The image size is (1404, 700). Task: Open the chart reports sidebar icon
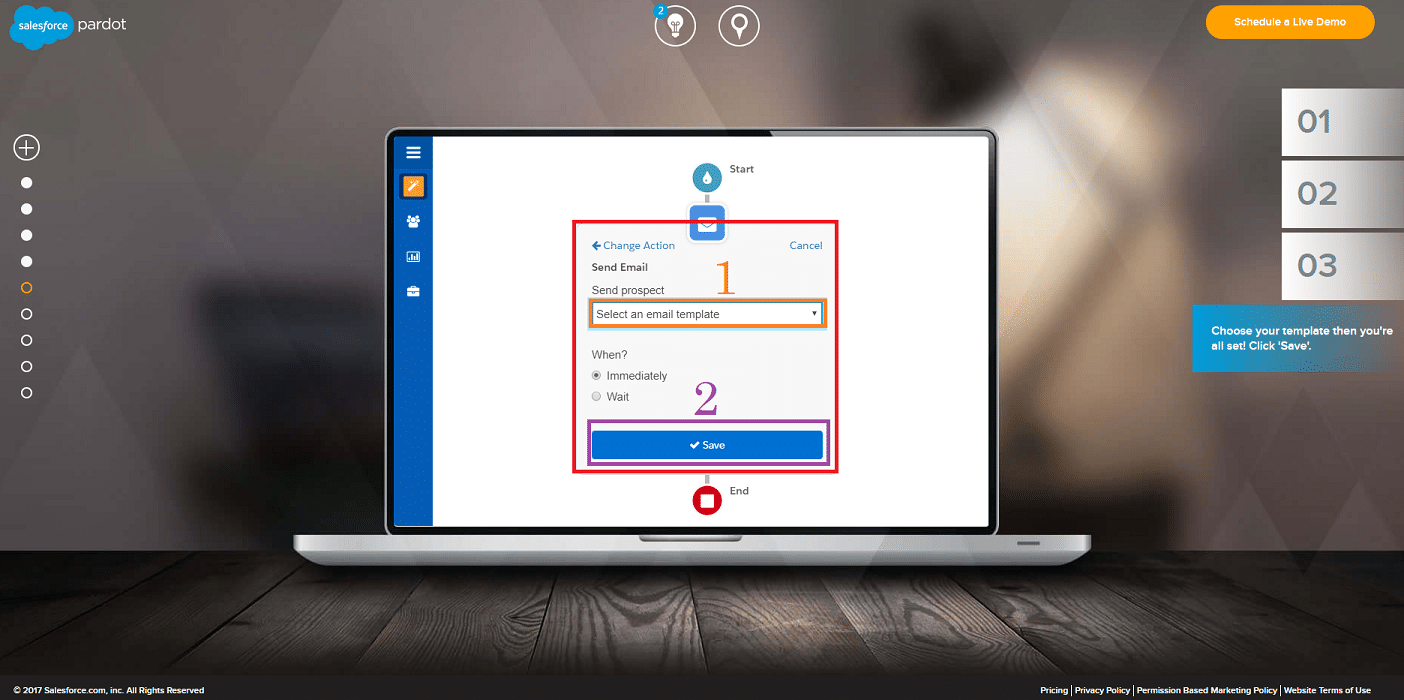point(413,257)
